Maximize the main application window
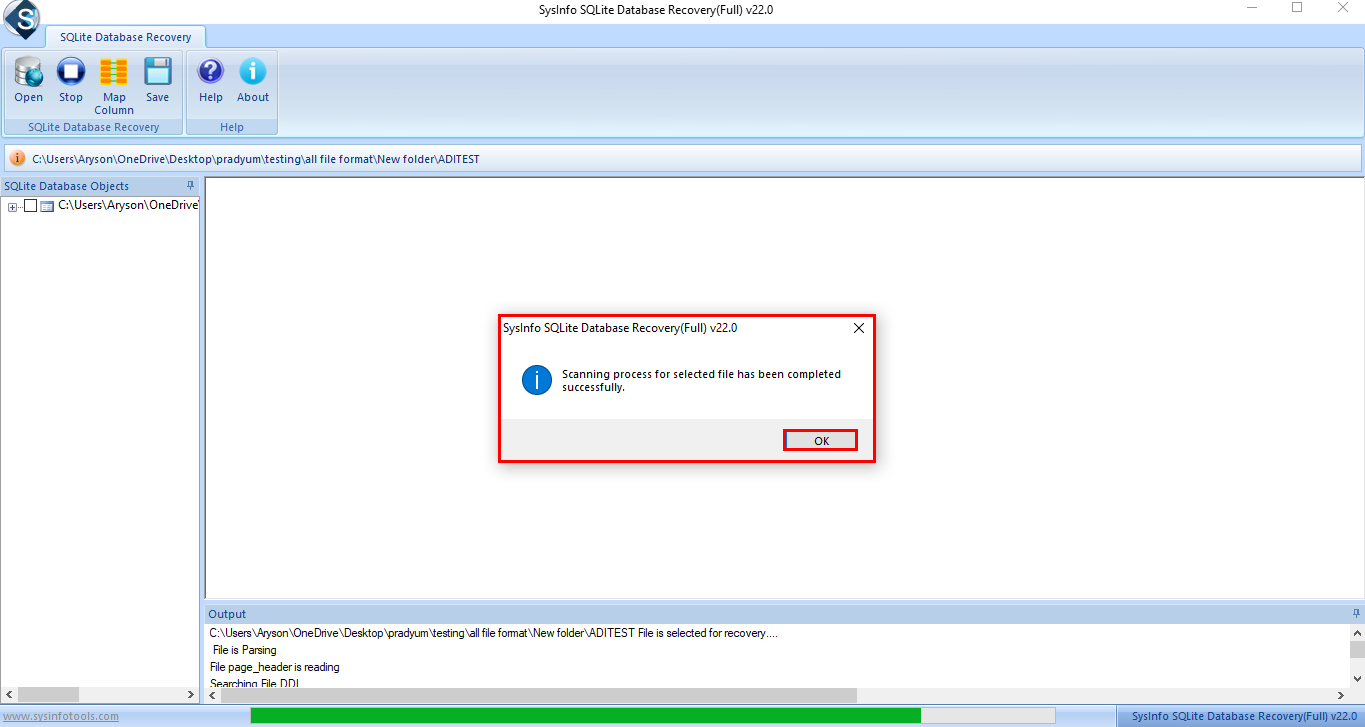 tap(1297, 9)
